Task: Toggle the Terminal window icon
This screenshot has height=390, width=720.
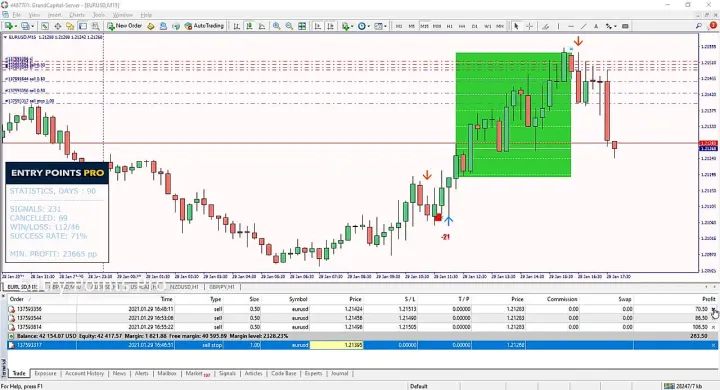Action: [x=83, y=26]
